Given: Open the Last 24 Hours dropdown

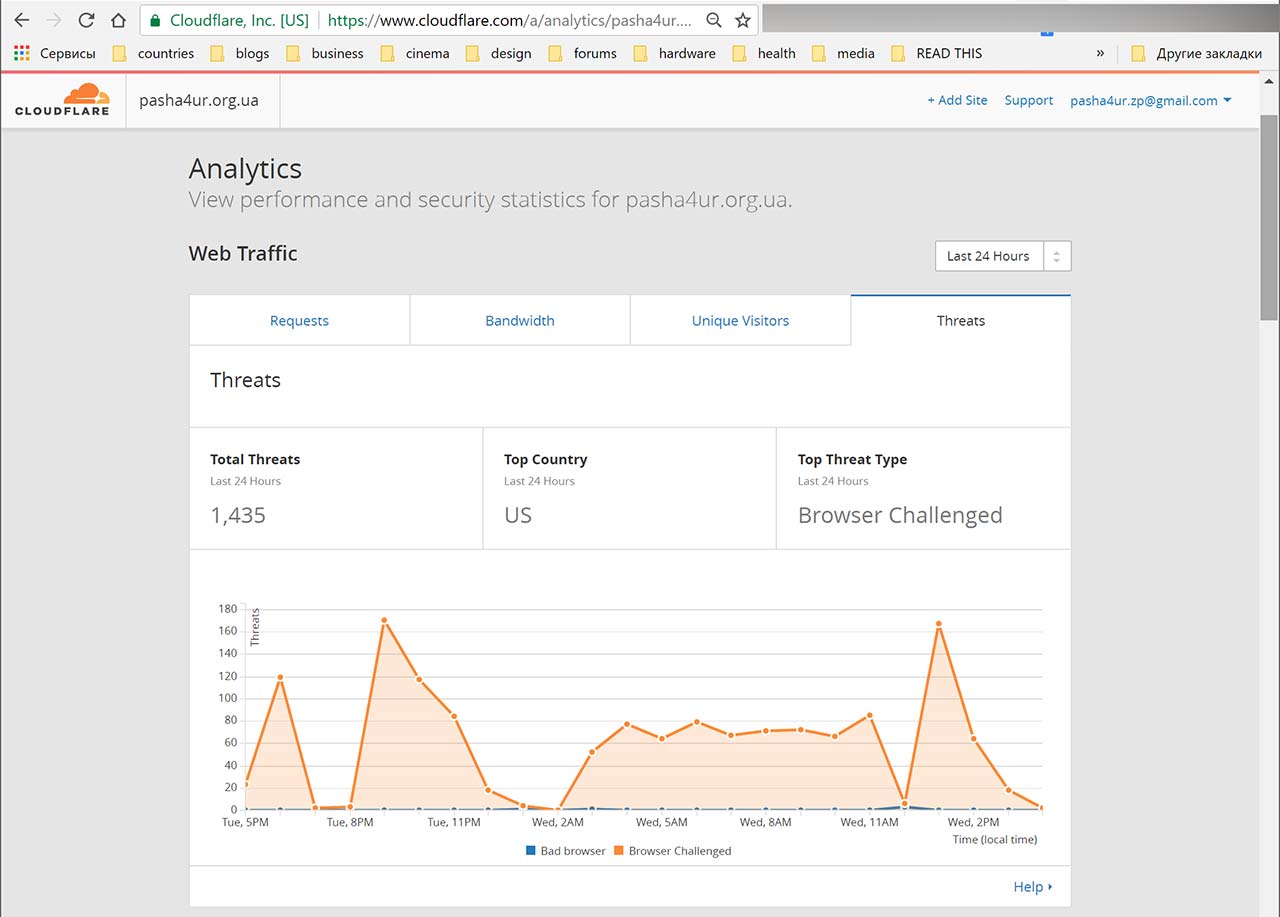Looking at the screenshot, I should 1003,256.
